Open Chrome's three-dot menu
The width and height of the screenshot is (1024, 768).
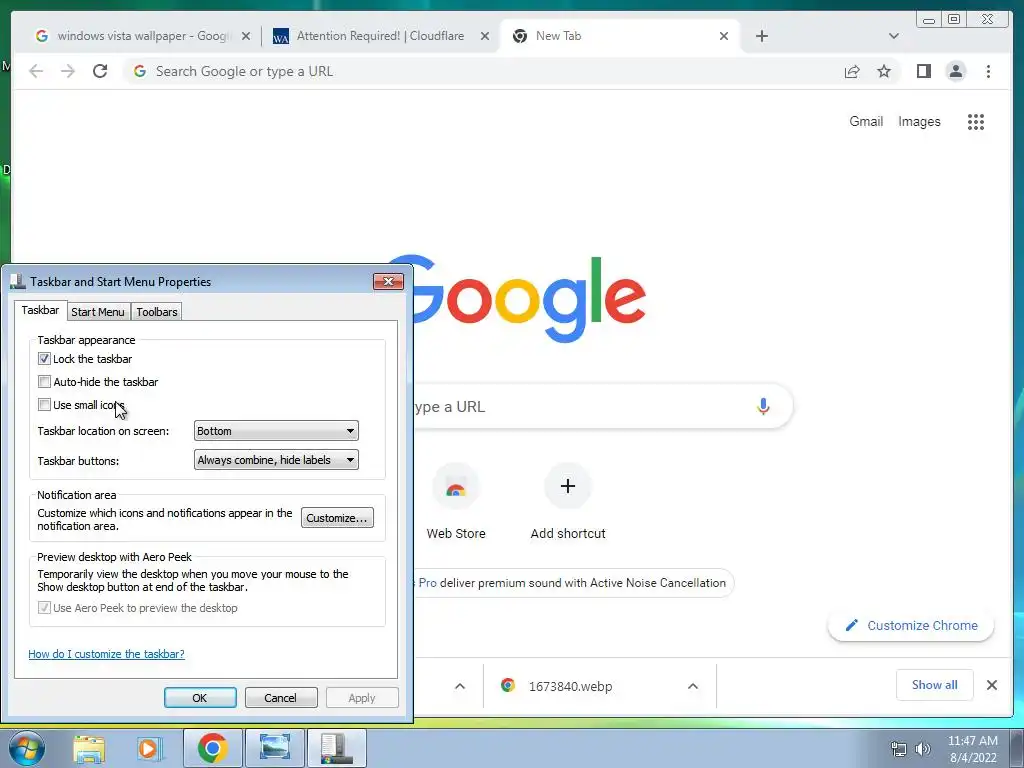pos(988,71)
